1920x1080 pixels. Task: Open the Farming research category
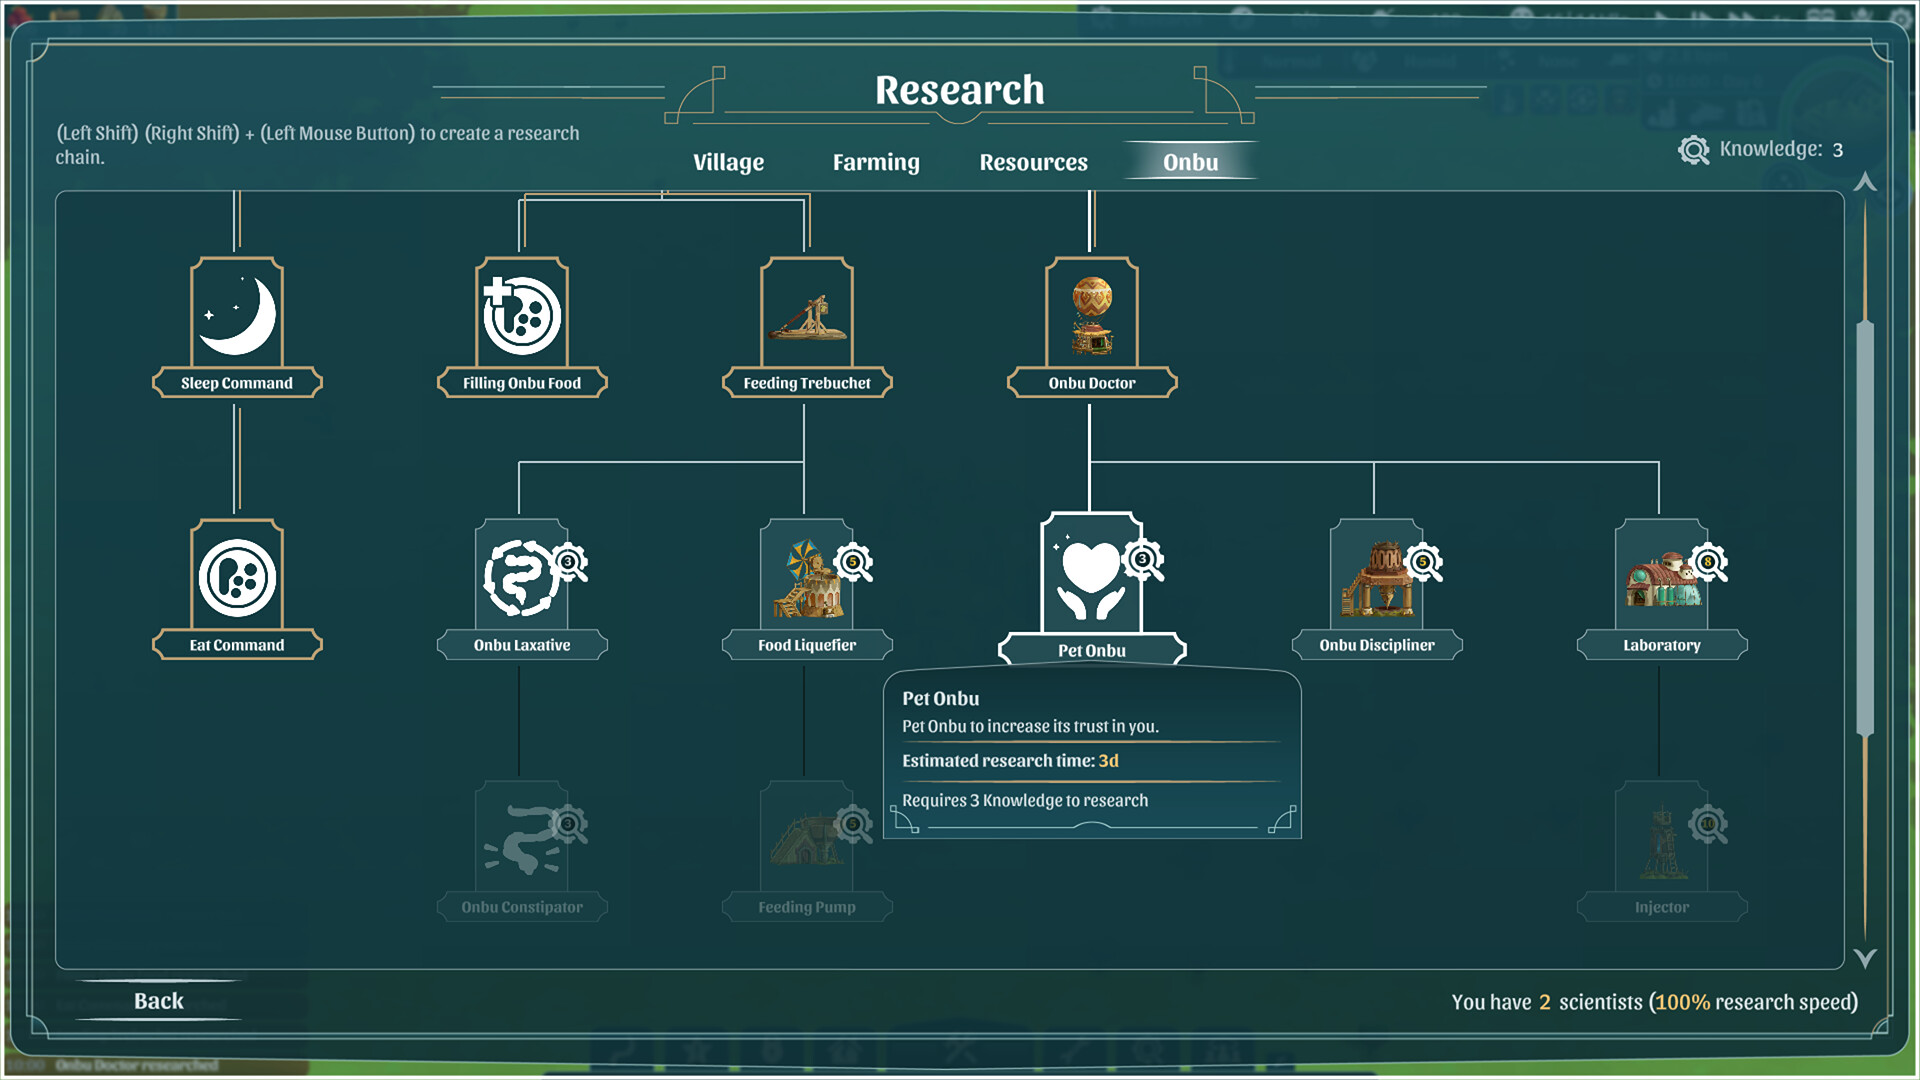point(875,162)
